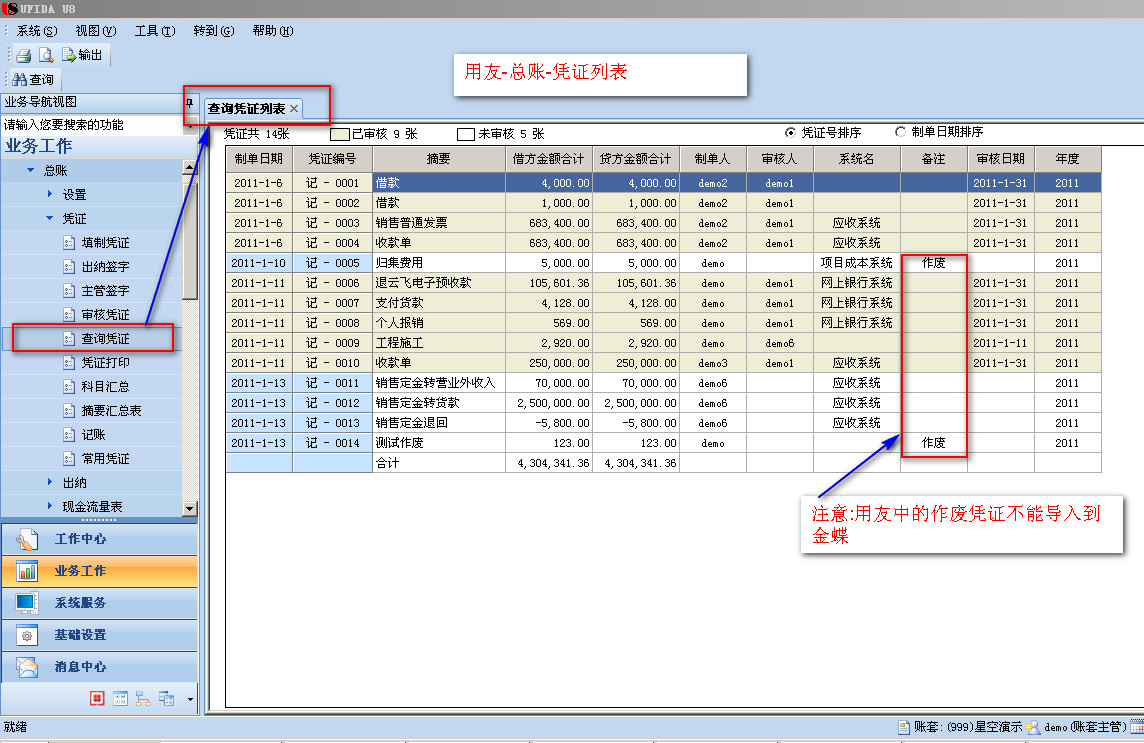The width and height of the screenshot is (1144, 743).
Task: Pin the 业务导航视图 navigation panel
Action: (190, 103)
